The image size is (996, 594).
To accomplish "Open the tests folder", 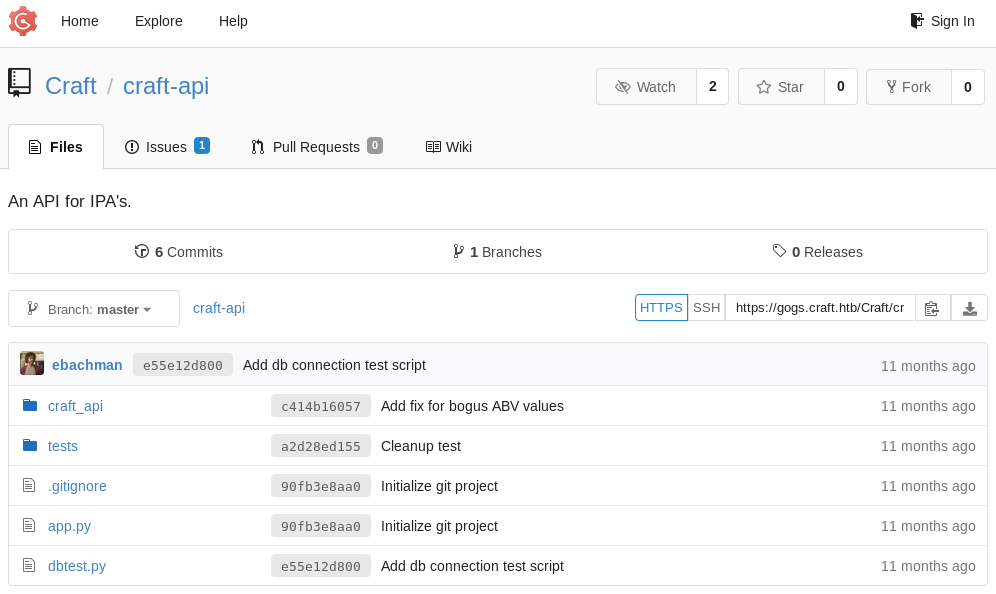I will coord(63,446).
